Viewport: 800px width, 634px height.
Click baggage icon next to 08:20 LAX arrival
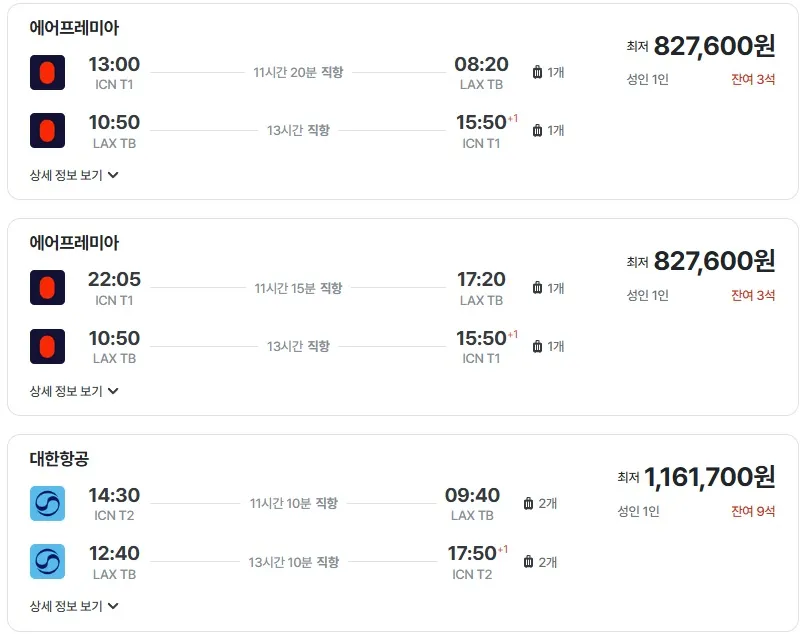(x=537, y=72)
